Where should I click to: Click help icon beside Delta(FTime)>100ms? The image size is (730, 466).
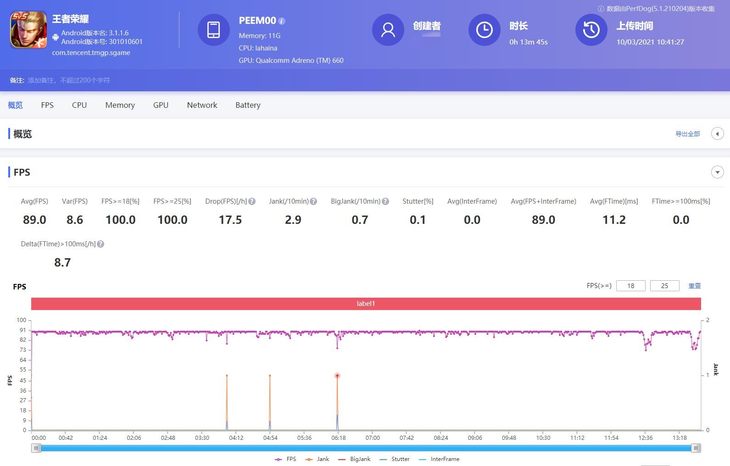click(101, 244)
